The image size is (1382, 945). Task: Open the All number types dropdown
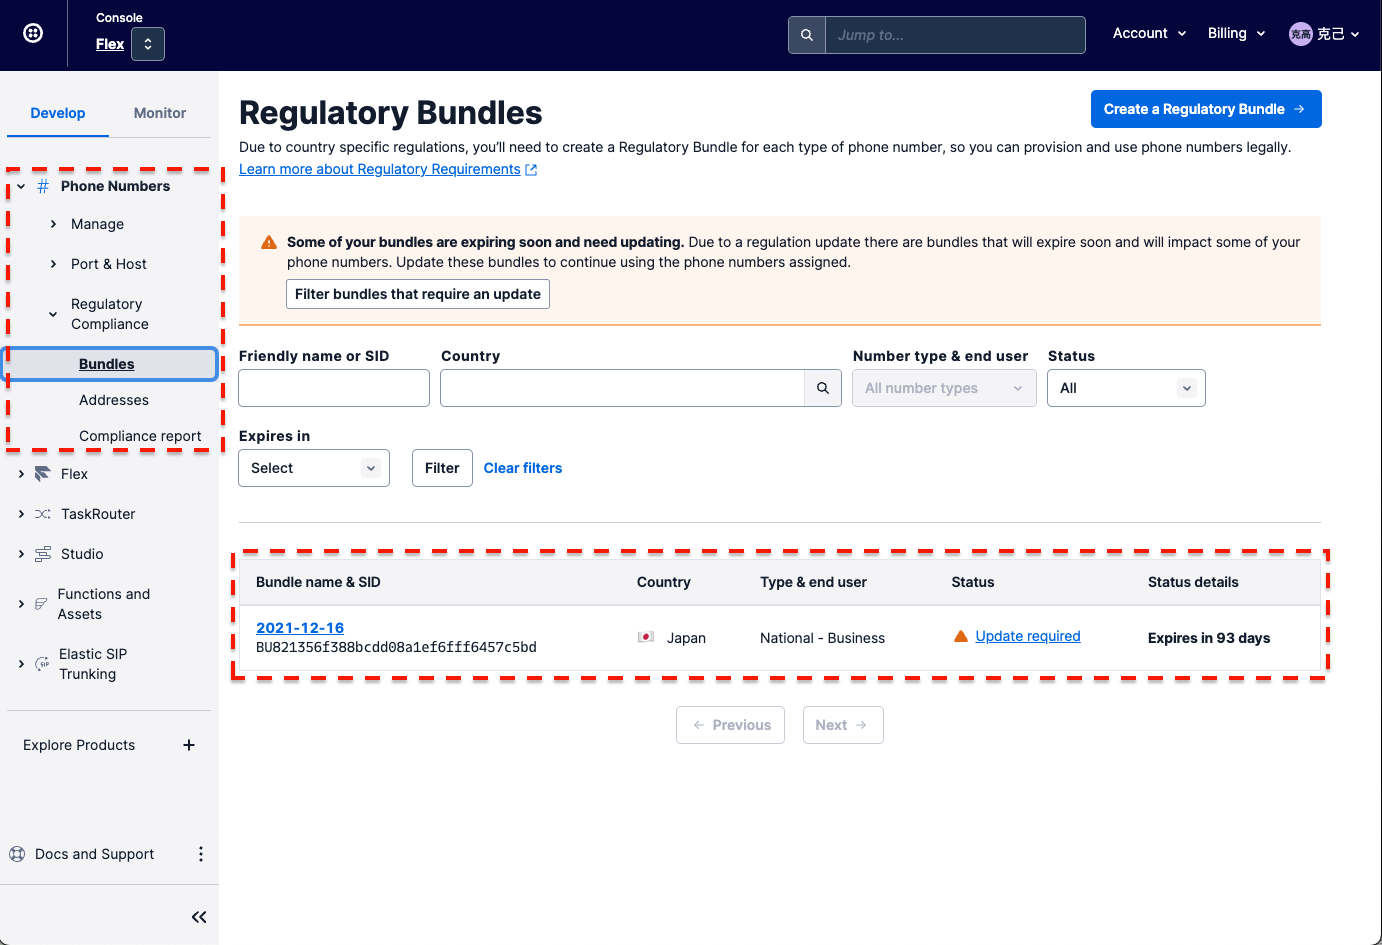[944, 388]
